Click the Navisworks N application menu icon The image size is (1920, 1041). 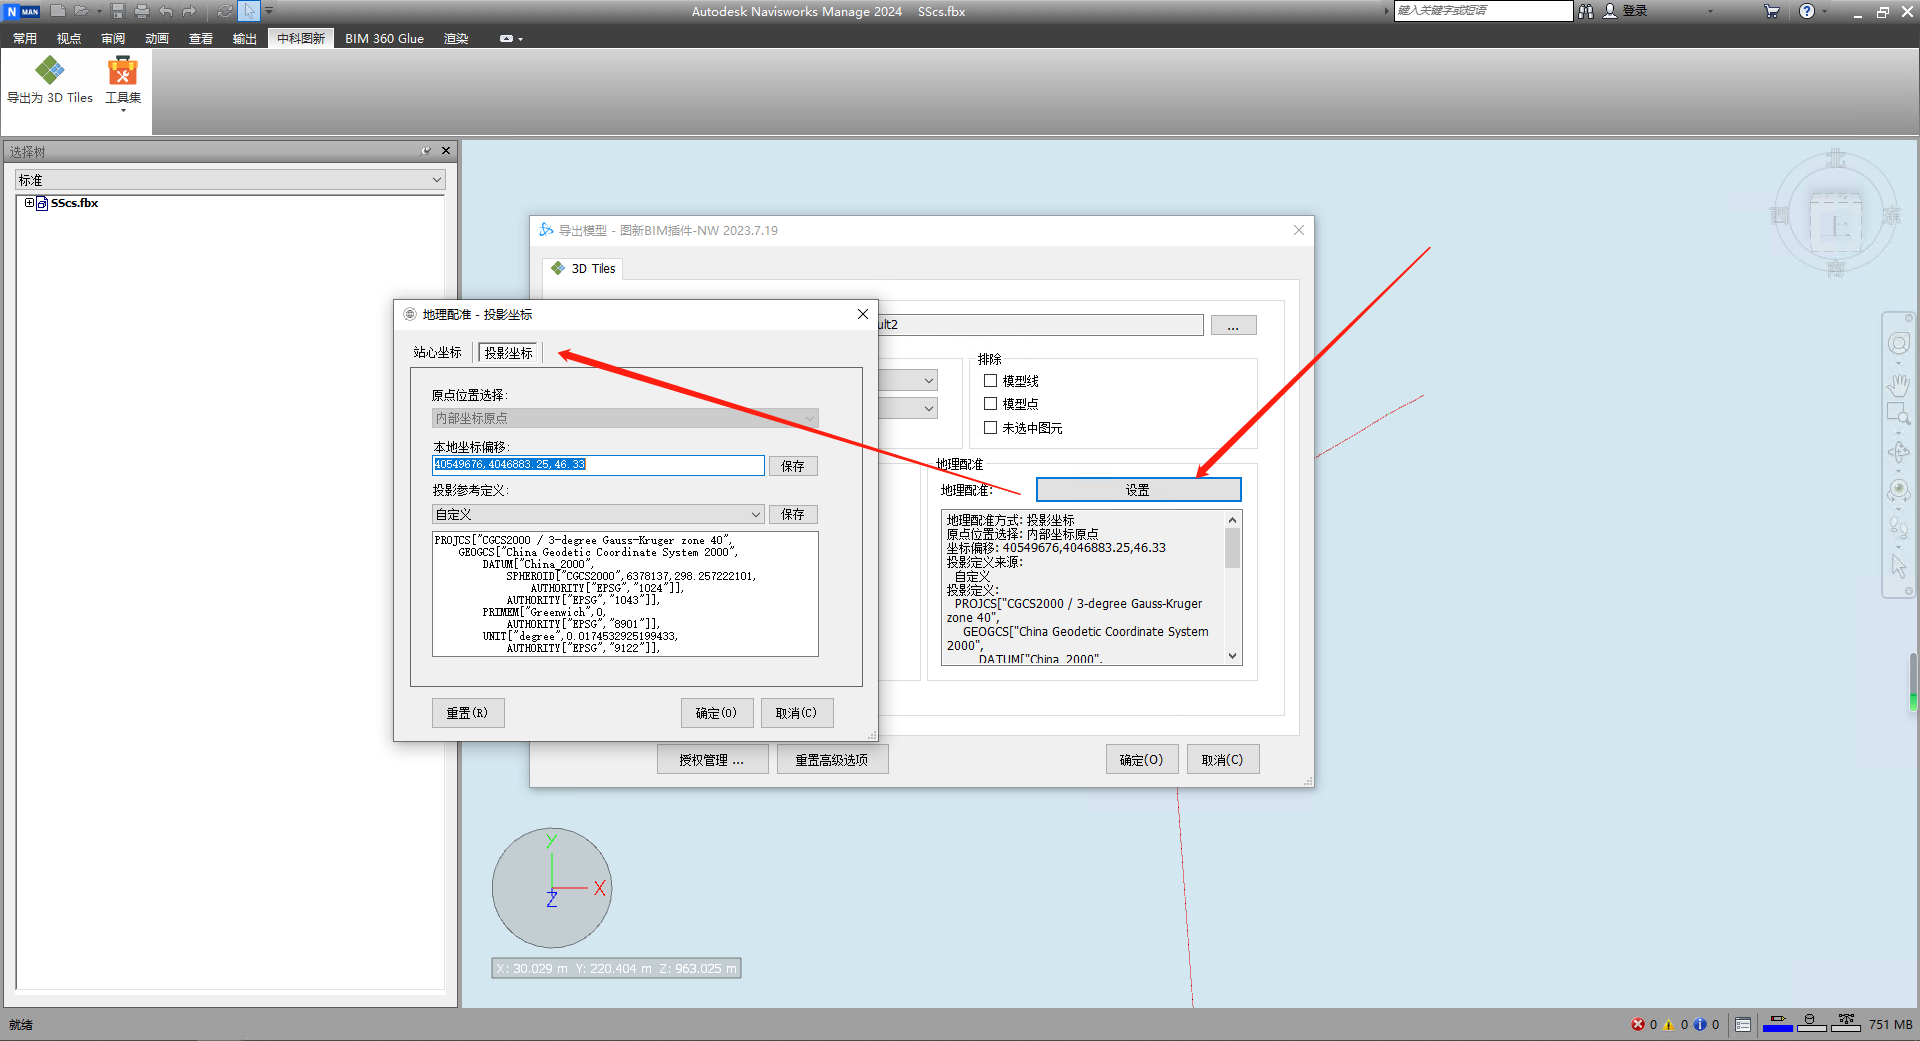click(22, 11)
